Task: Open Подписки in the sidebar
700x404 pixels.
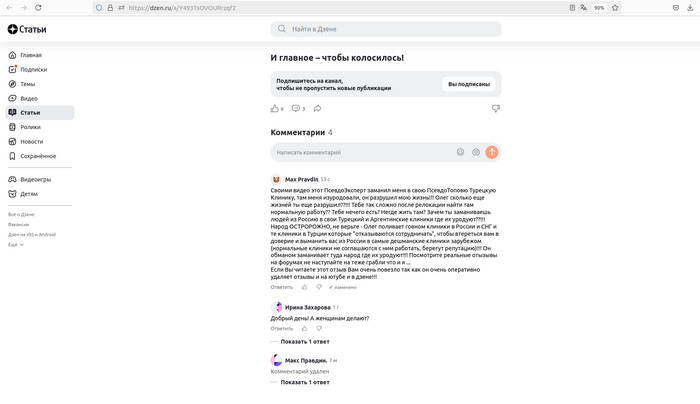Action: (x=33, y=69)
